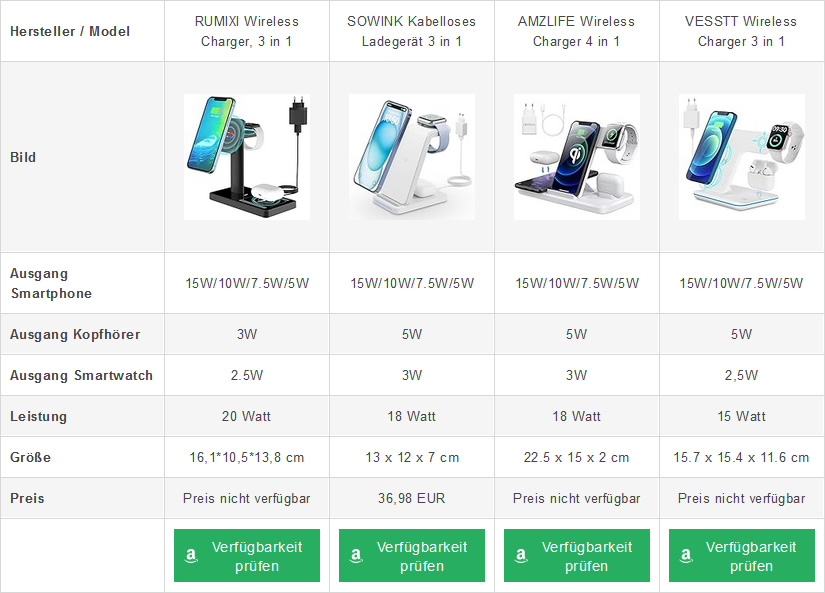Open the black RUMIXI charger product image
Viewport: 825px width, 593px height.
[247, 157]
